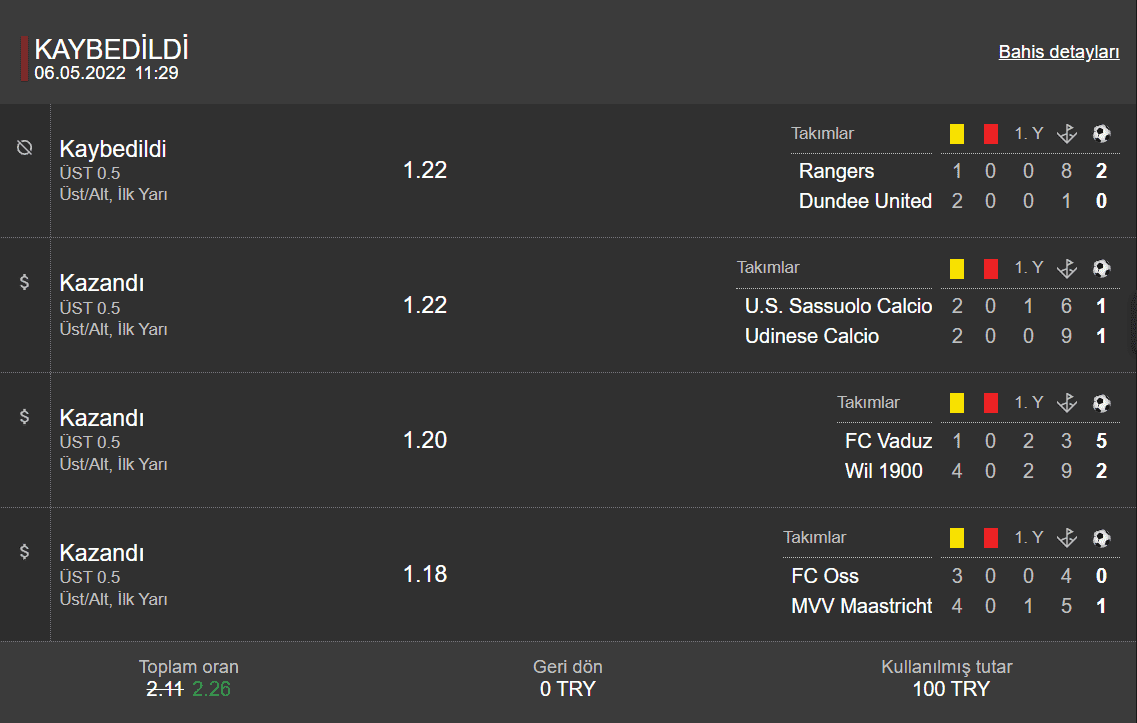Select the Udinese Calcio team name
Image resolution: width=1137 pixels, height=723 pixels.
pyautogui.click(x=812, y=336)
